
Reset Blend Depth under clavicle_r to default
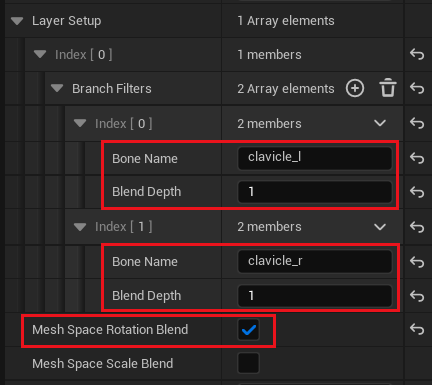coord(417,296)
